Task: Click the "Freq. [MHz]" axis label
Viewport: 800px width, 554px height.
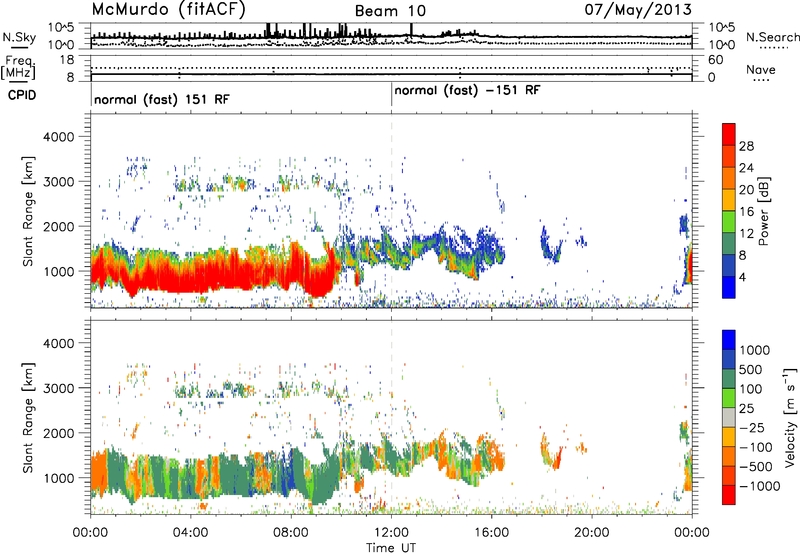Action: [19, 68]
